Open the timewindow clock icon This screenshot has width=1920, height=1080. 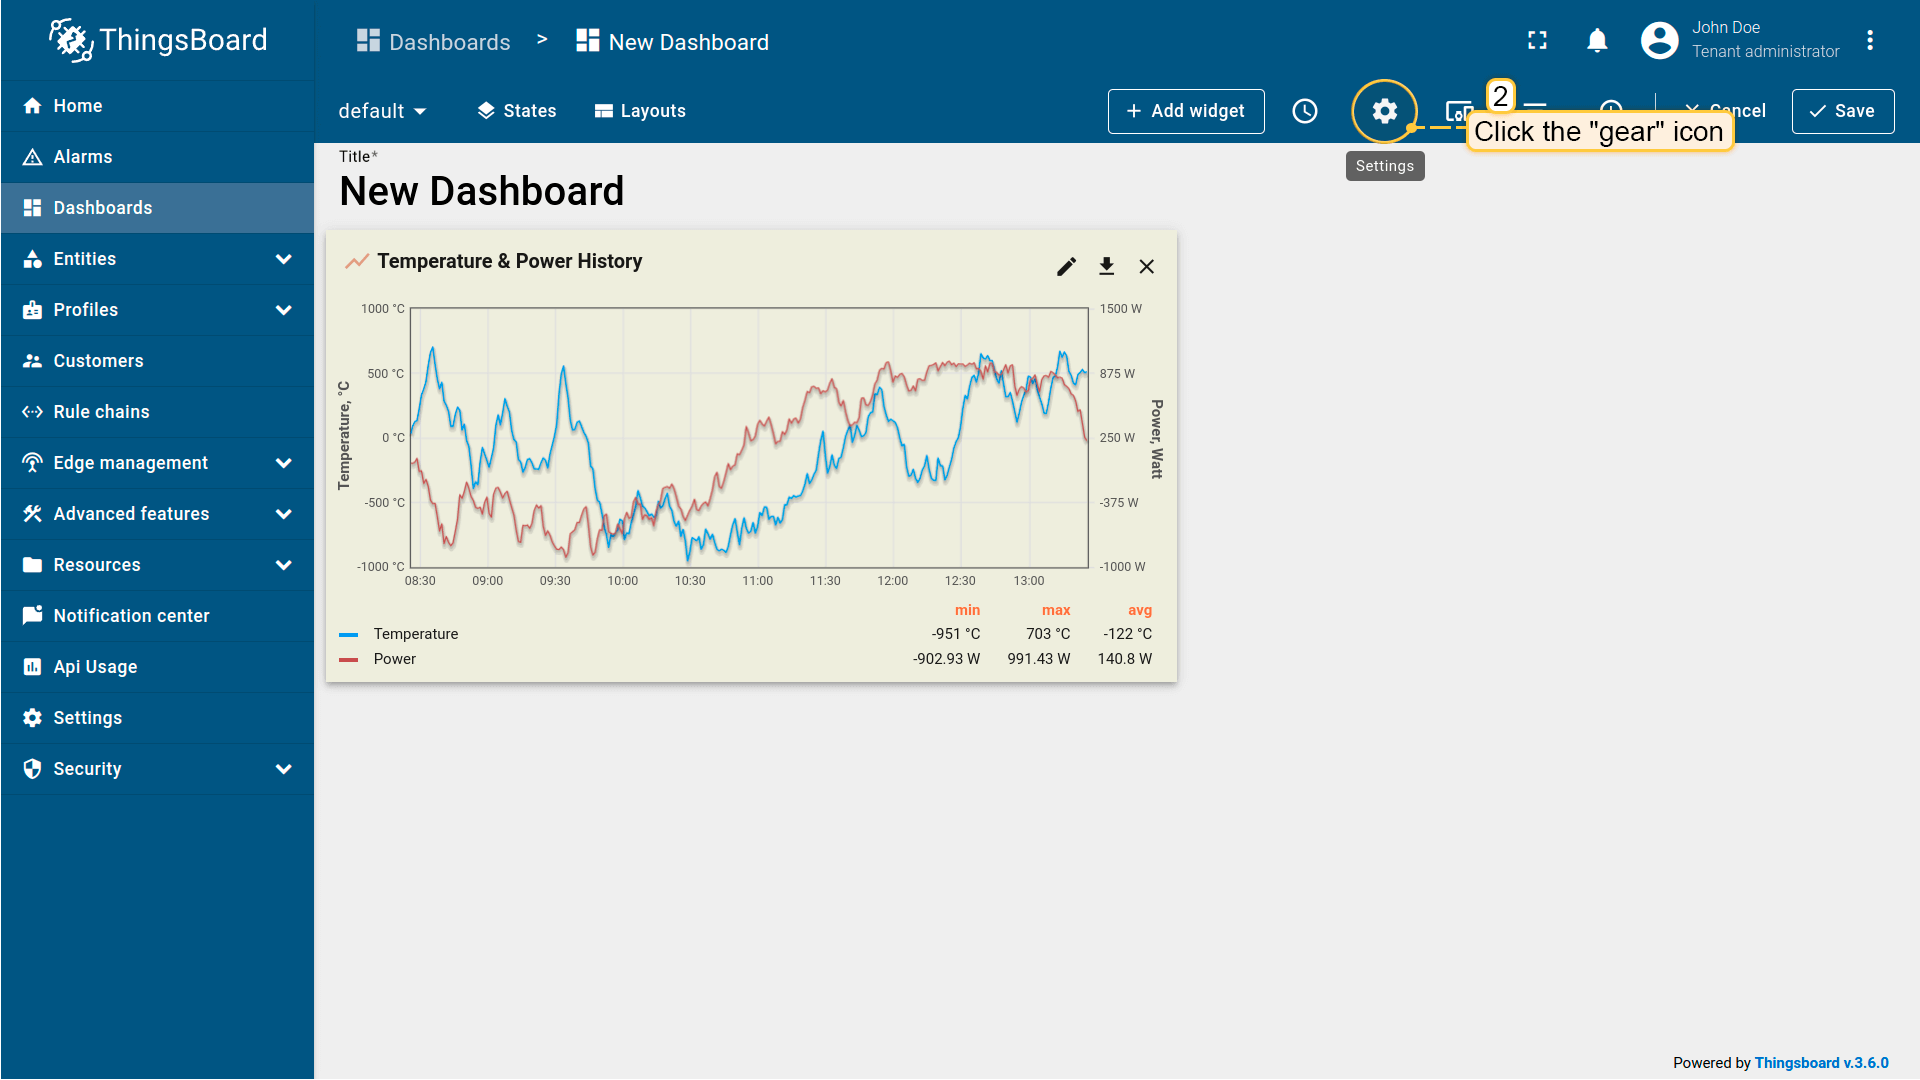1304,111
